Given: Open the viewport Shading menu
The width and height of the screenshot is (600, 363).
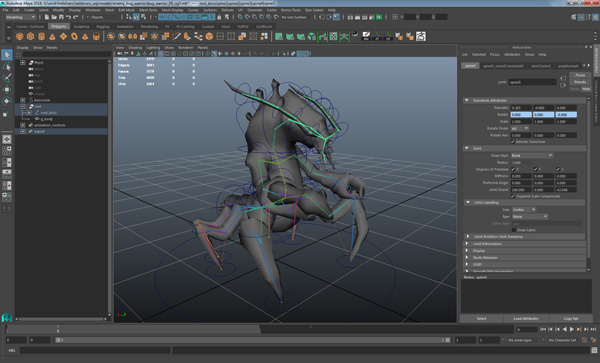Looking at the screenshot, I should 135,48.
